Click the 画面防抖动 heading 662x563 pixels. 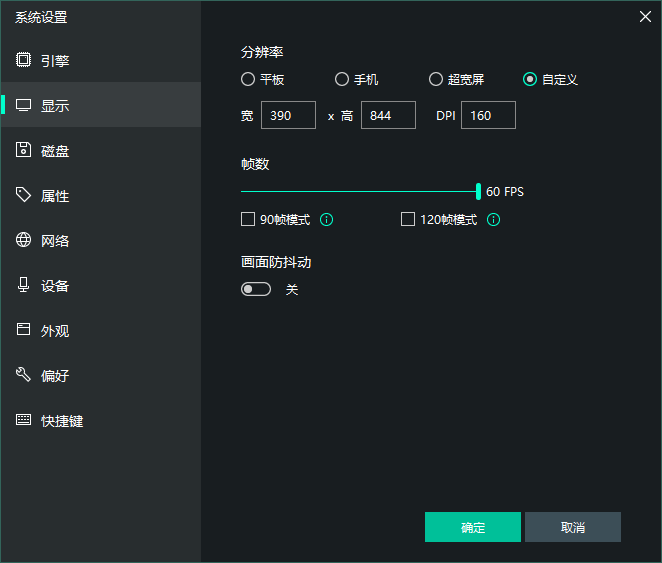(x=276, y=262)
